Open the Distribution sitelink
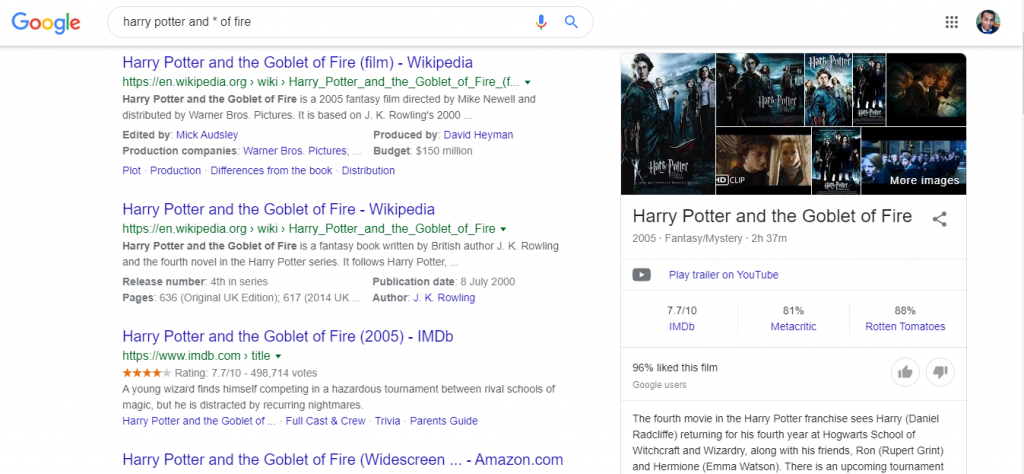The height and width of the screenshot is (474, 1024). tap(368, 170)
